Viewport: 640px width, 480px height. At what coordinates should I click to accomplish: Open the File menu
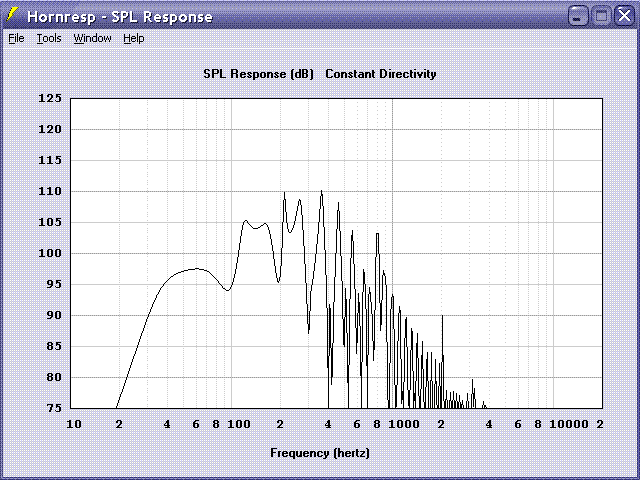tap(16, 38)
